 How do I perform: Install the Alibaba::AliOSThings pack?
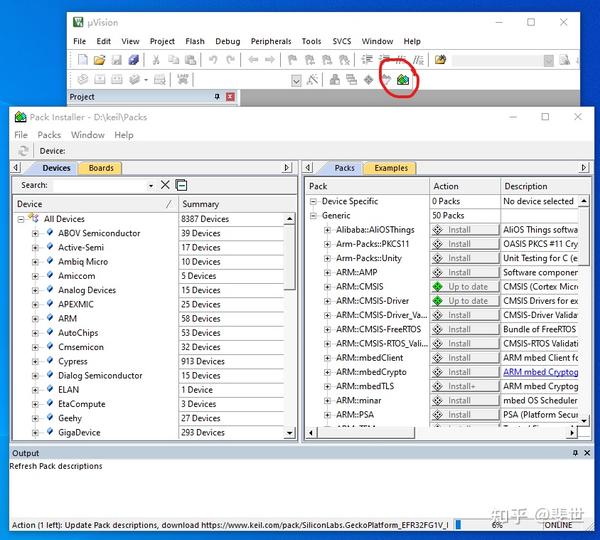[465, 230]
